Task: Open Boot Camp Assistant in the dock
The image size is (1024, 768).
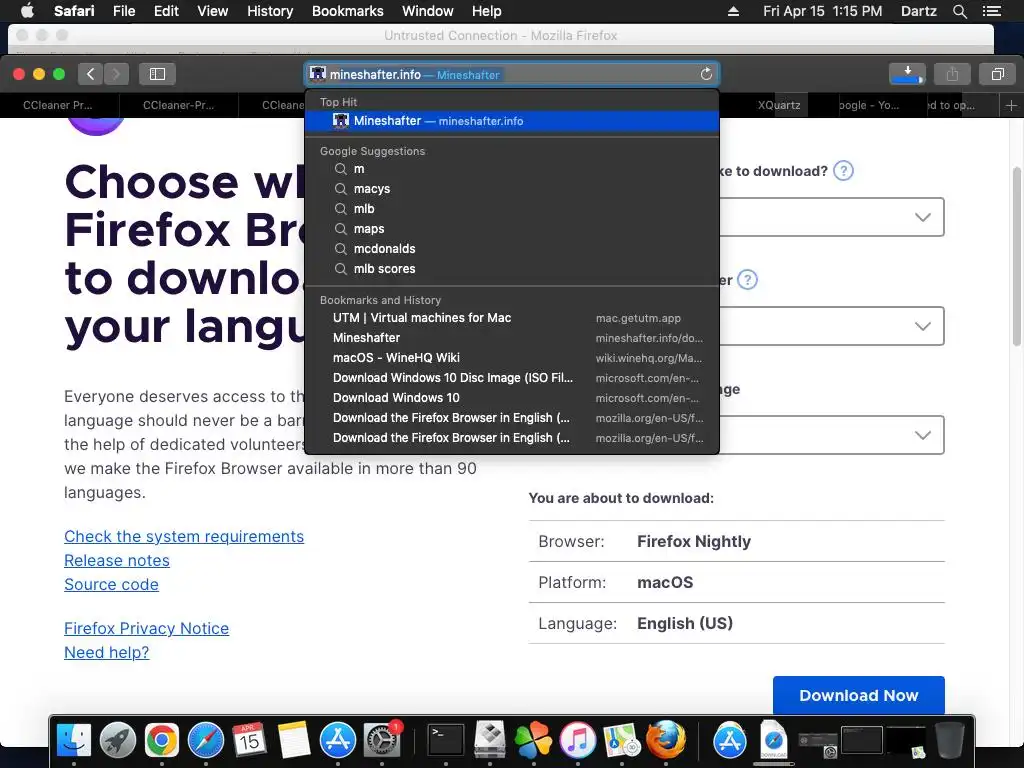Action: (490, 741)
